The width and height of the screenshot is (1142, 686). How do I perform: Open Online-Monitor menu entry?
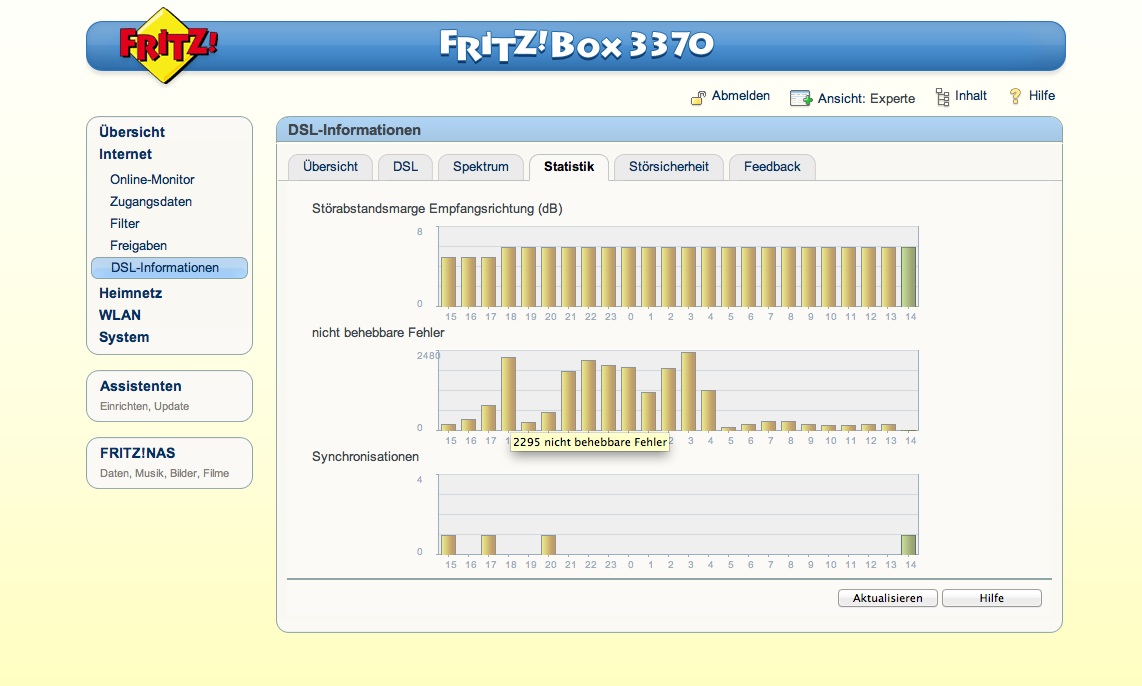tap(152, 179)
